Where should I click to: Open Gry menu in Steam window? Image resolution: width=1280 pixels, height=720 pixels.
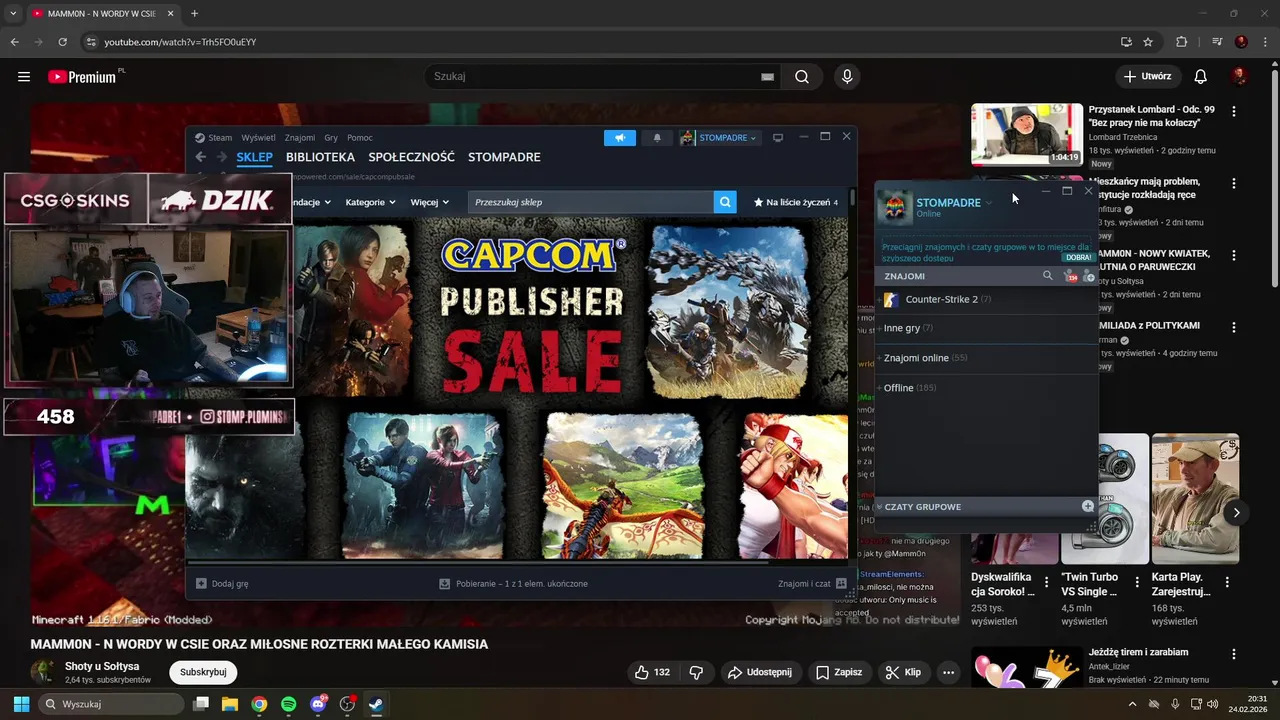click(x=331, y=138)
